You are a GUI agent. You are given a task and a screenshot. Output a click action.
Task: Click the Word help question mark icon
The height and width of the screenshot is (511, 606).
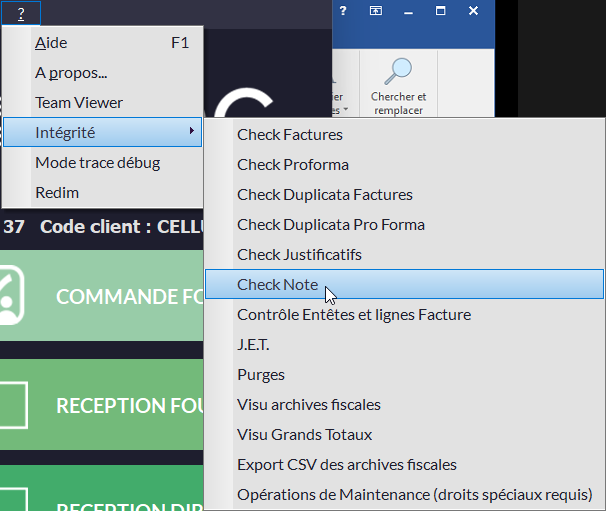[x=342, y=11]
